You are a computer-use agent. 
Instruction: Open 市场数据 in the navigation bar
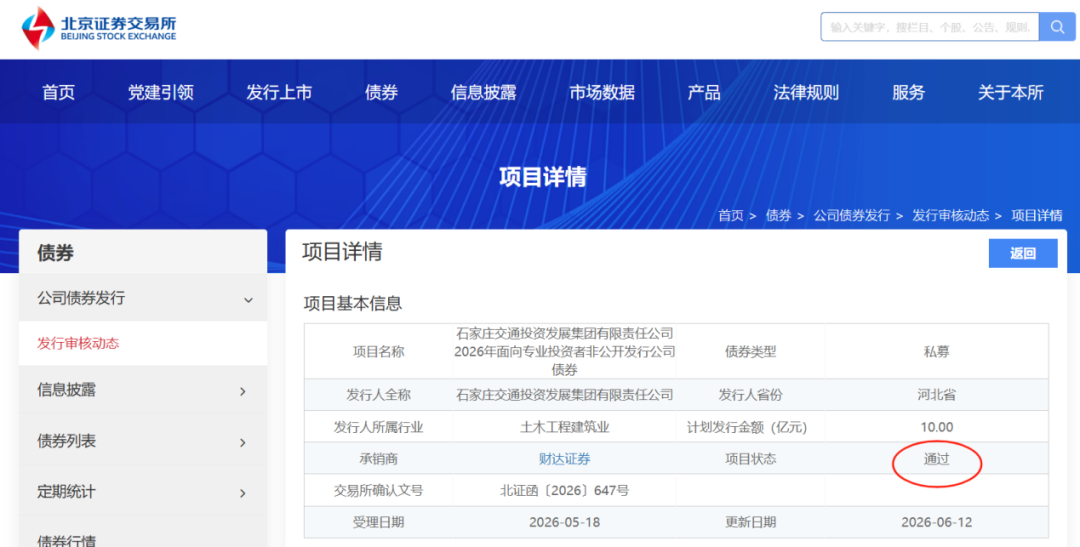click(602, 92)
